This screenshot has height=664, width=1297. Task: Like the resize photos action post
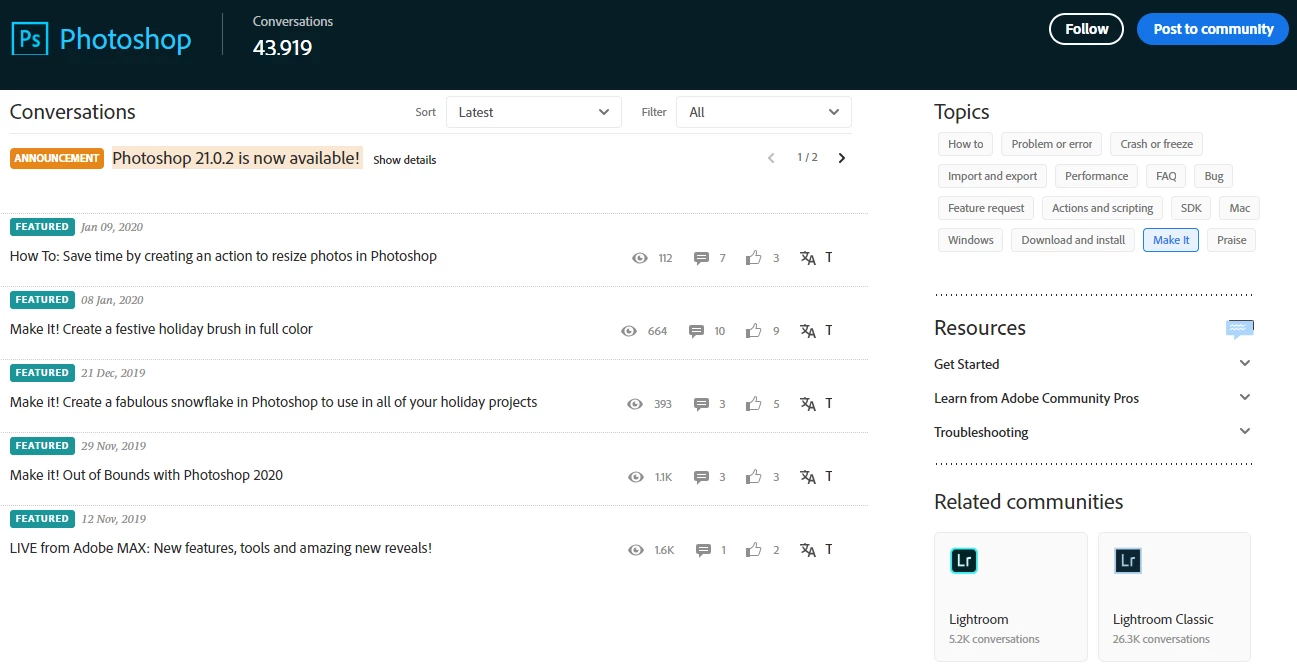click(x=754, y=258)
